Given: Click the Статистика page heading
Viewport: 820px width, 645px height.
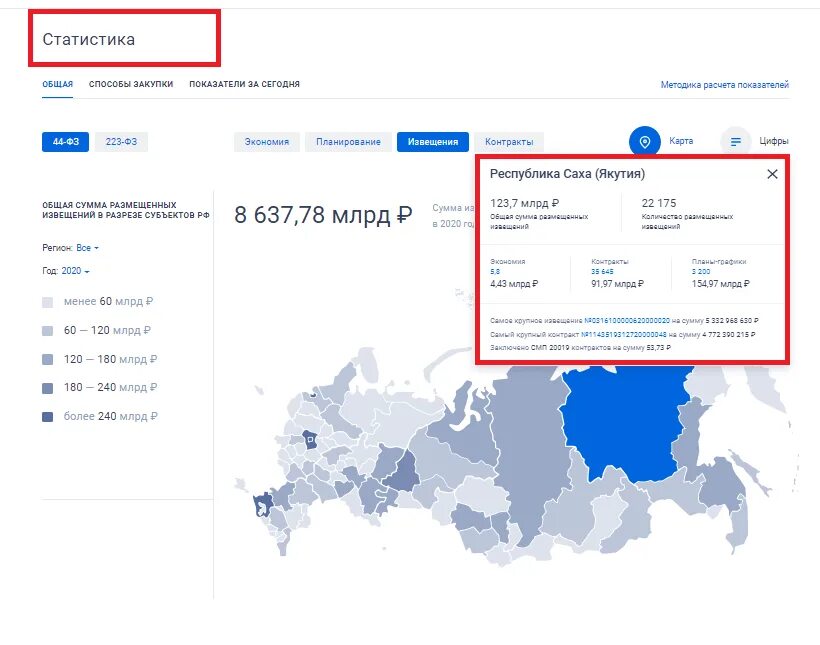Looking at the screenshot, I should (88, 39).
